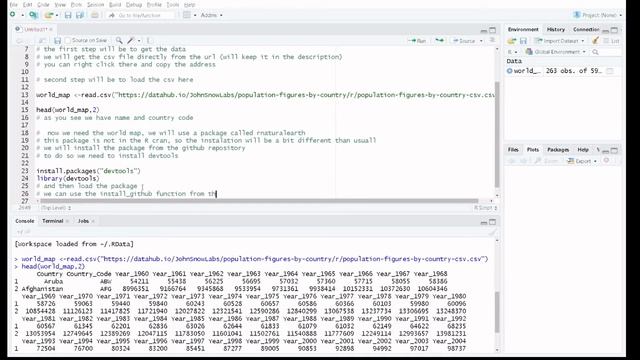Screen dimensions: 640x360
Task: Open the workspace panes layout dropdown
Action: [189, 15]
